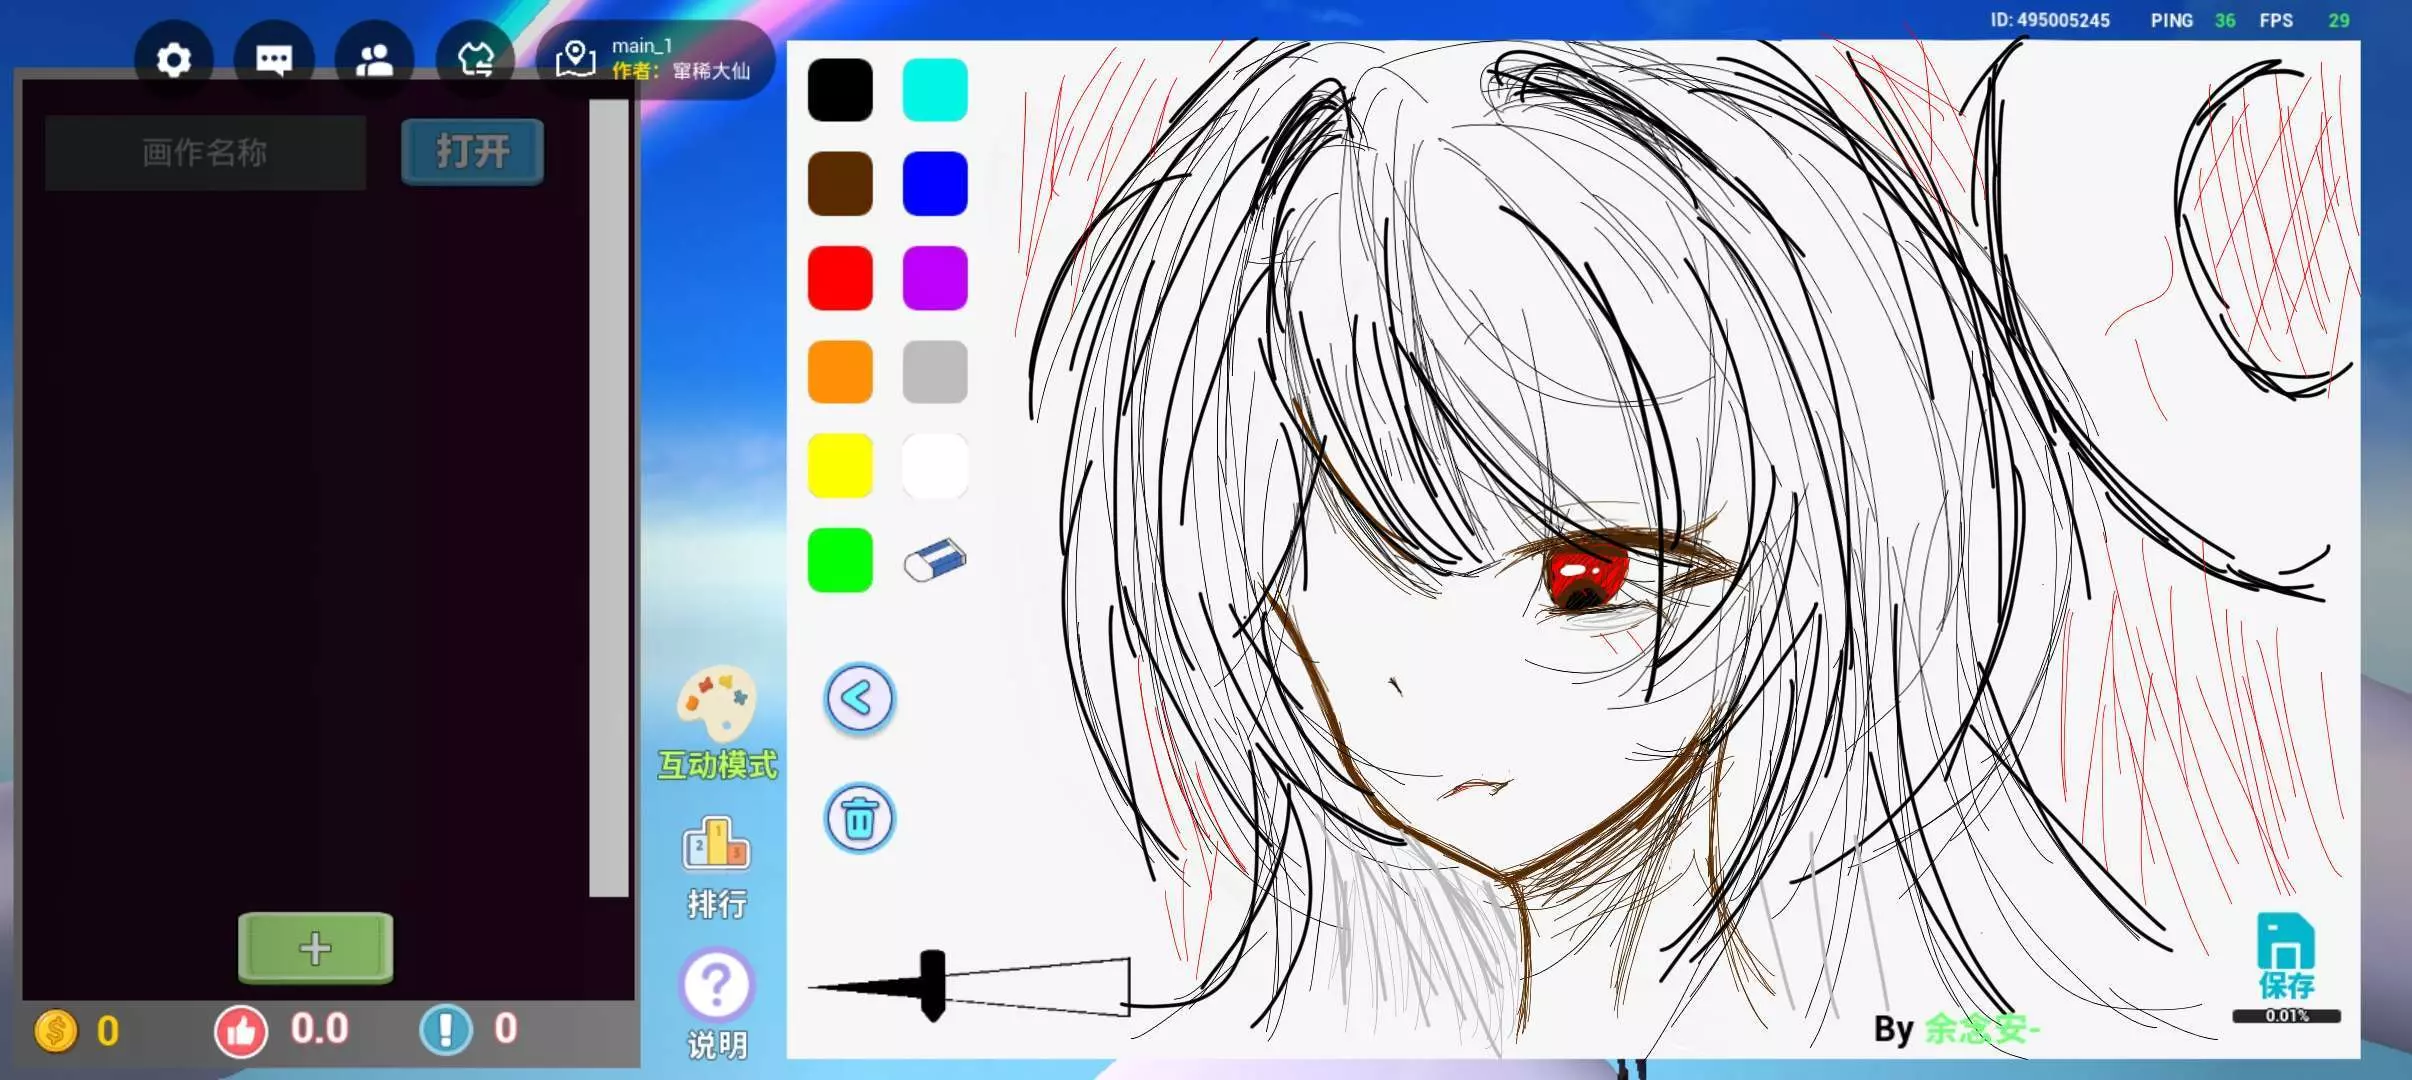Click the undo back arrow button

coord(859,698)
